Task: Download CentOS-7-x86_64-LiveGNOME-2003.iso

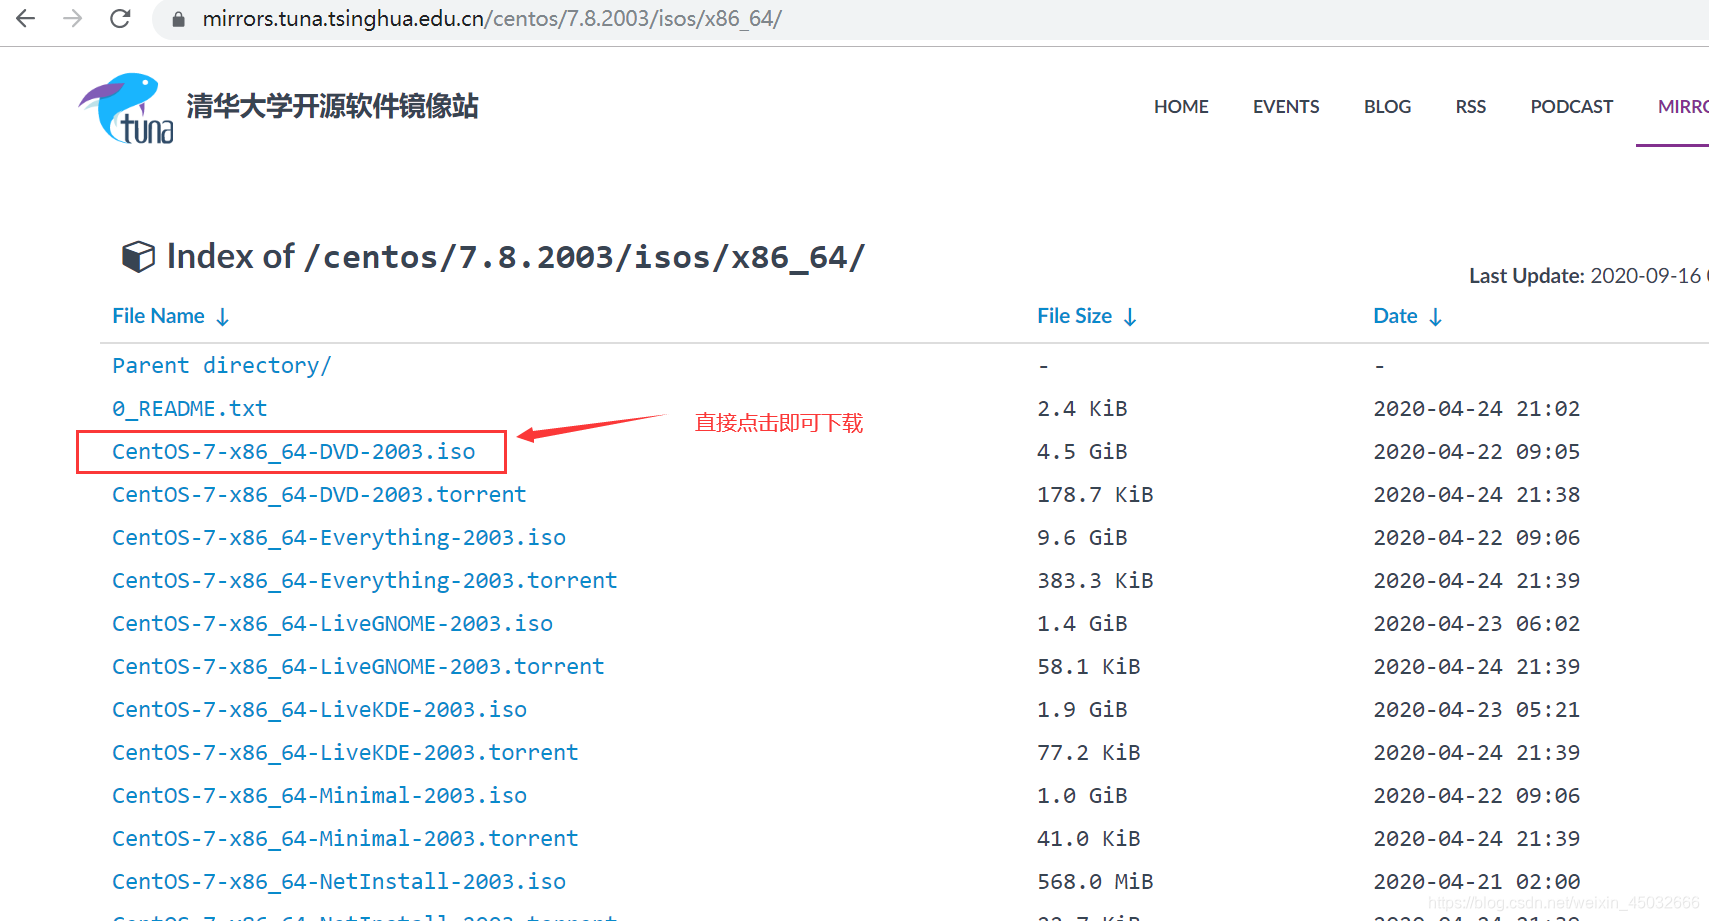Action: pos(332,624)
